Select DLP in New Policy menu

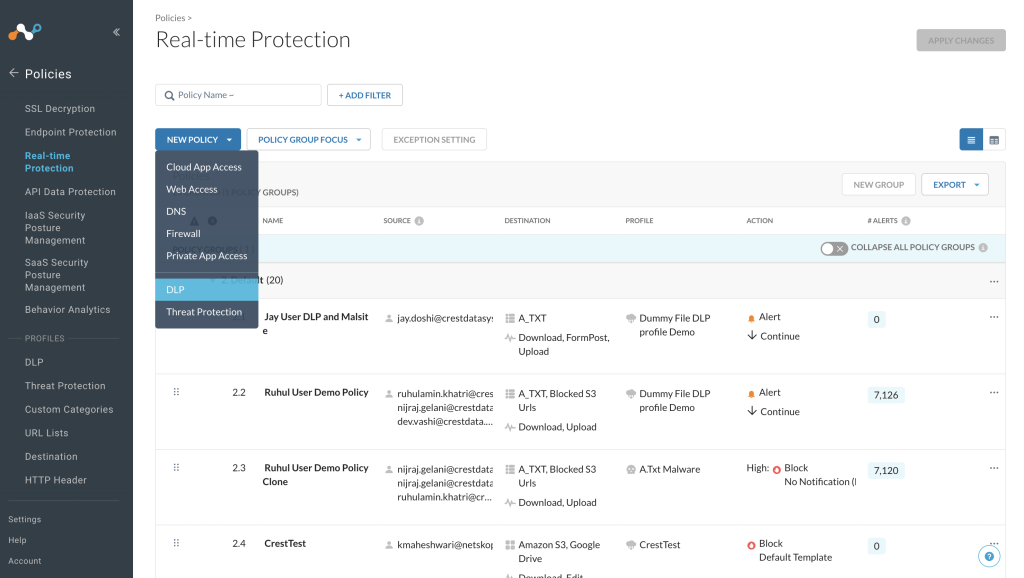click(206, 290)
